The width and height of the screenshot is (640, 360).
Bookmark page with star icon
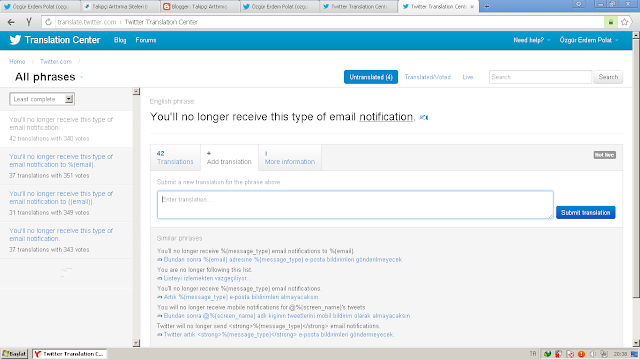click(624, 22)
